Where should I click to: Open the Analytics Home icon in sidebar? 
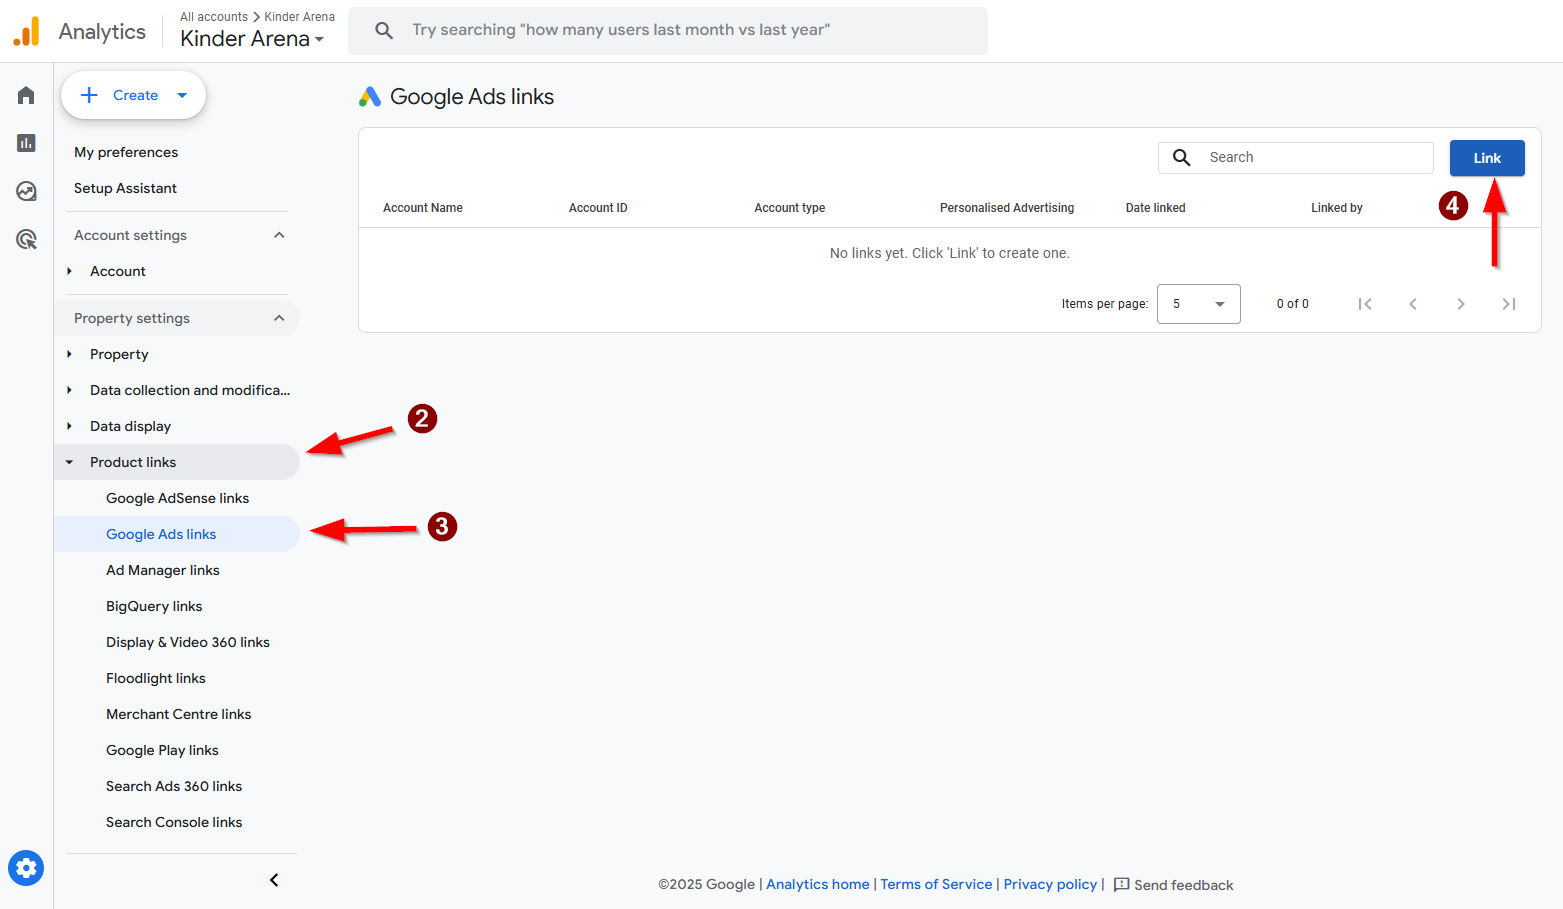26,95
